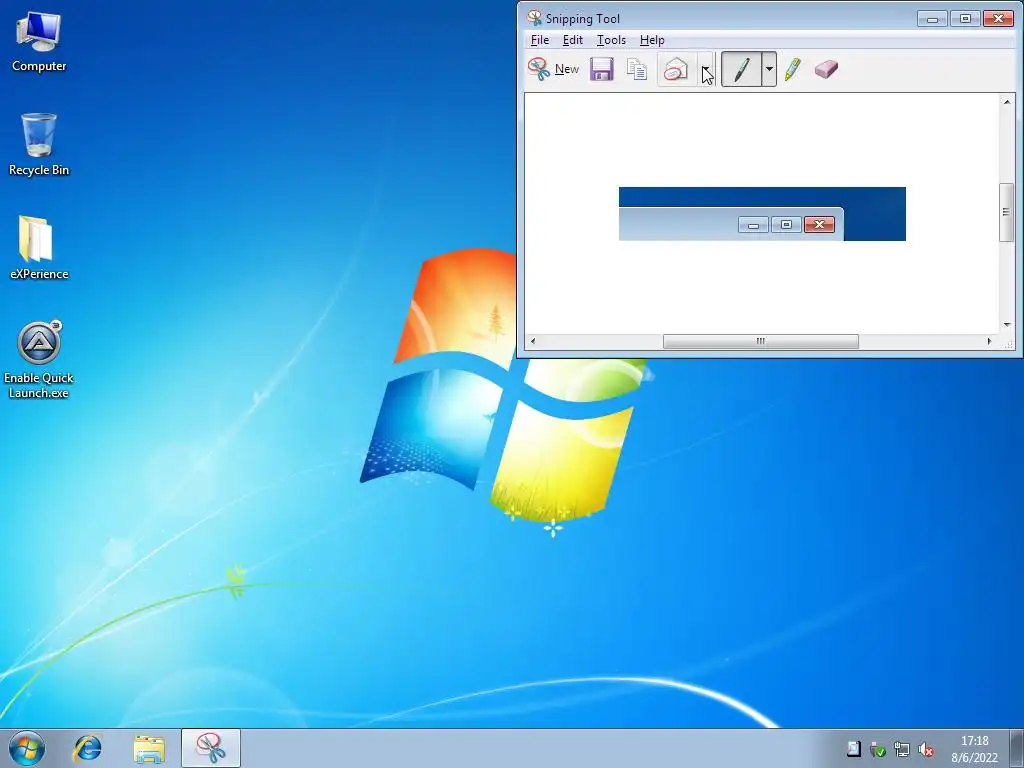Open the Tools menu
1024x768 pixels.
point(611,40)
